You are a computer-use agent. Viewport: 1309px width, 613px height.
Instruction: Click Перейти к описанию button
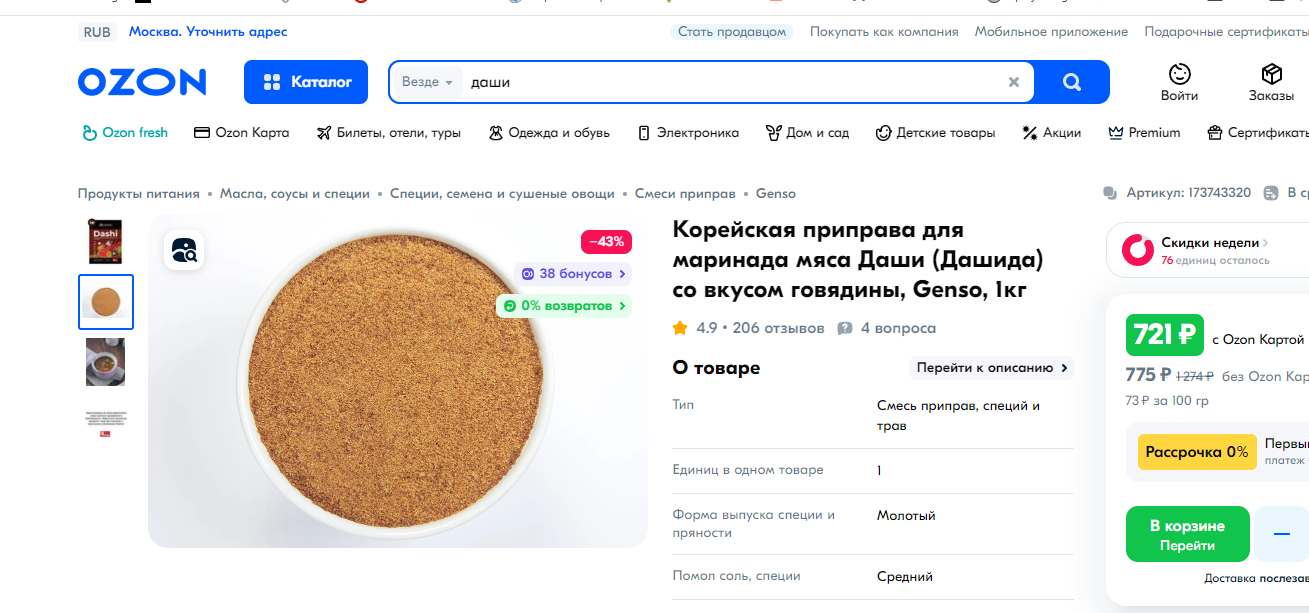click(x=991, y=368)
